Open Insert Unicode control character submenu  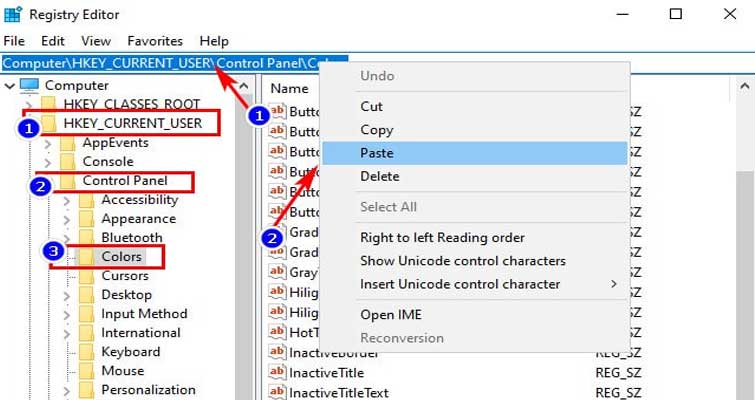pyautogui.click(x=474, y=284)
